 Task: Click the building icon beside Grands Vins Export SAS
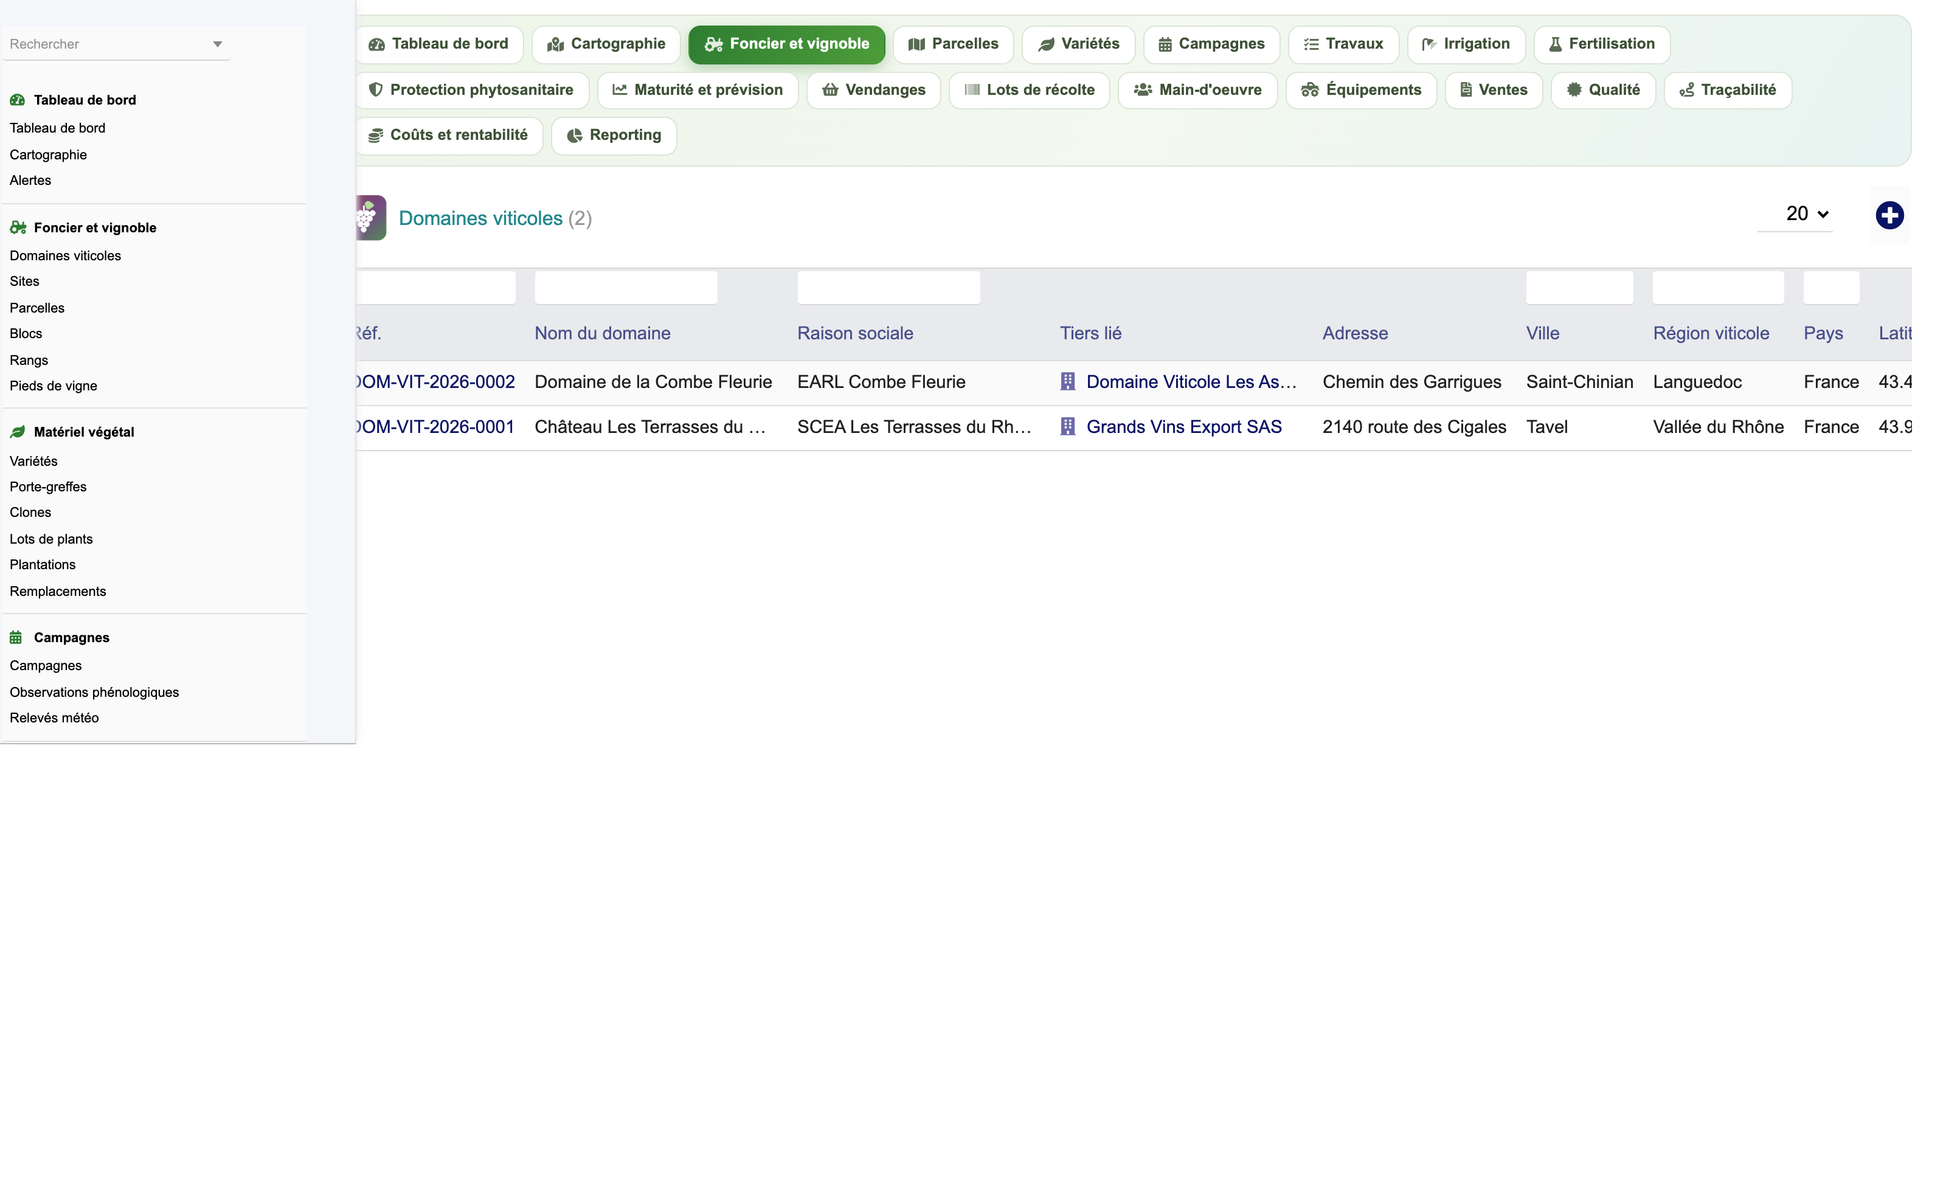(1068, 427)
